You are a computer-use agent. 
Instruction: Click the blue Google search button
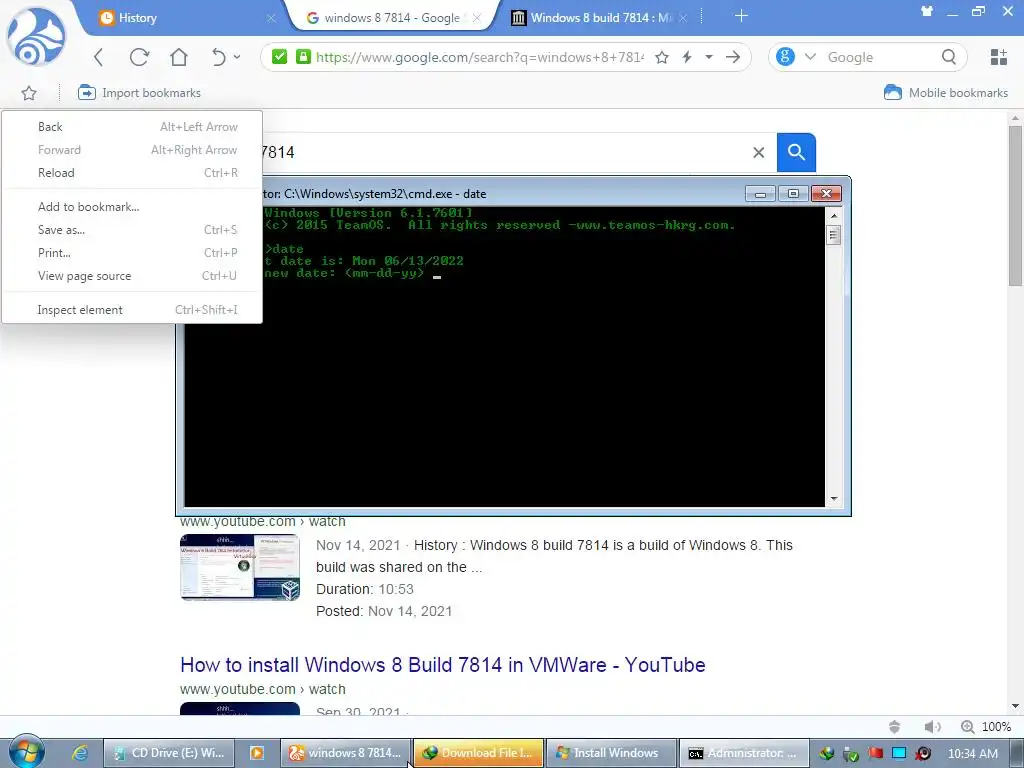(x=796, y=152)
